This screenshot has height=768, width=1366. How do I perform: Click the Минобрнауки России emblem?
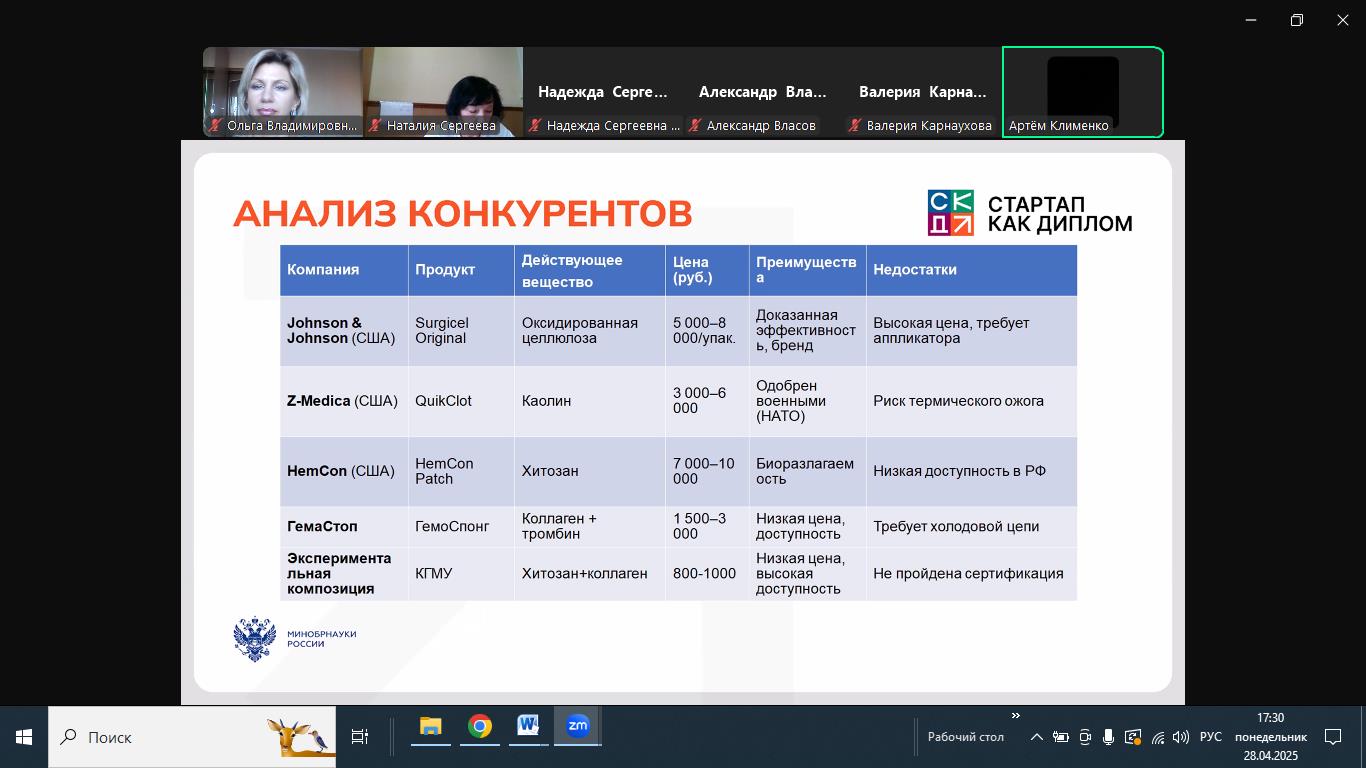(254, 638)
